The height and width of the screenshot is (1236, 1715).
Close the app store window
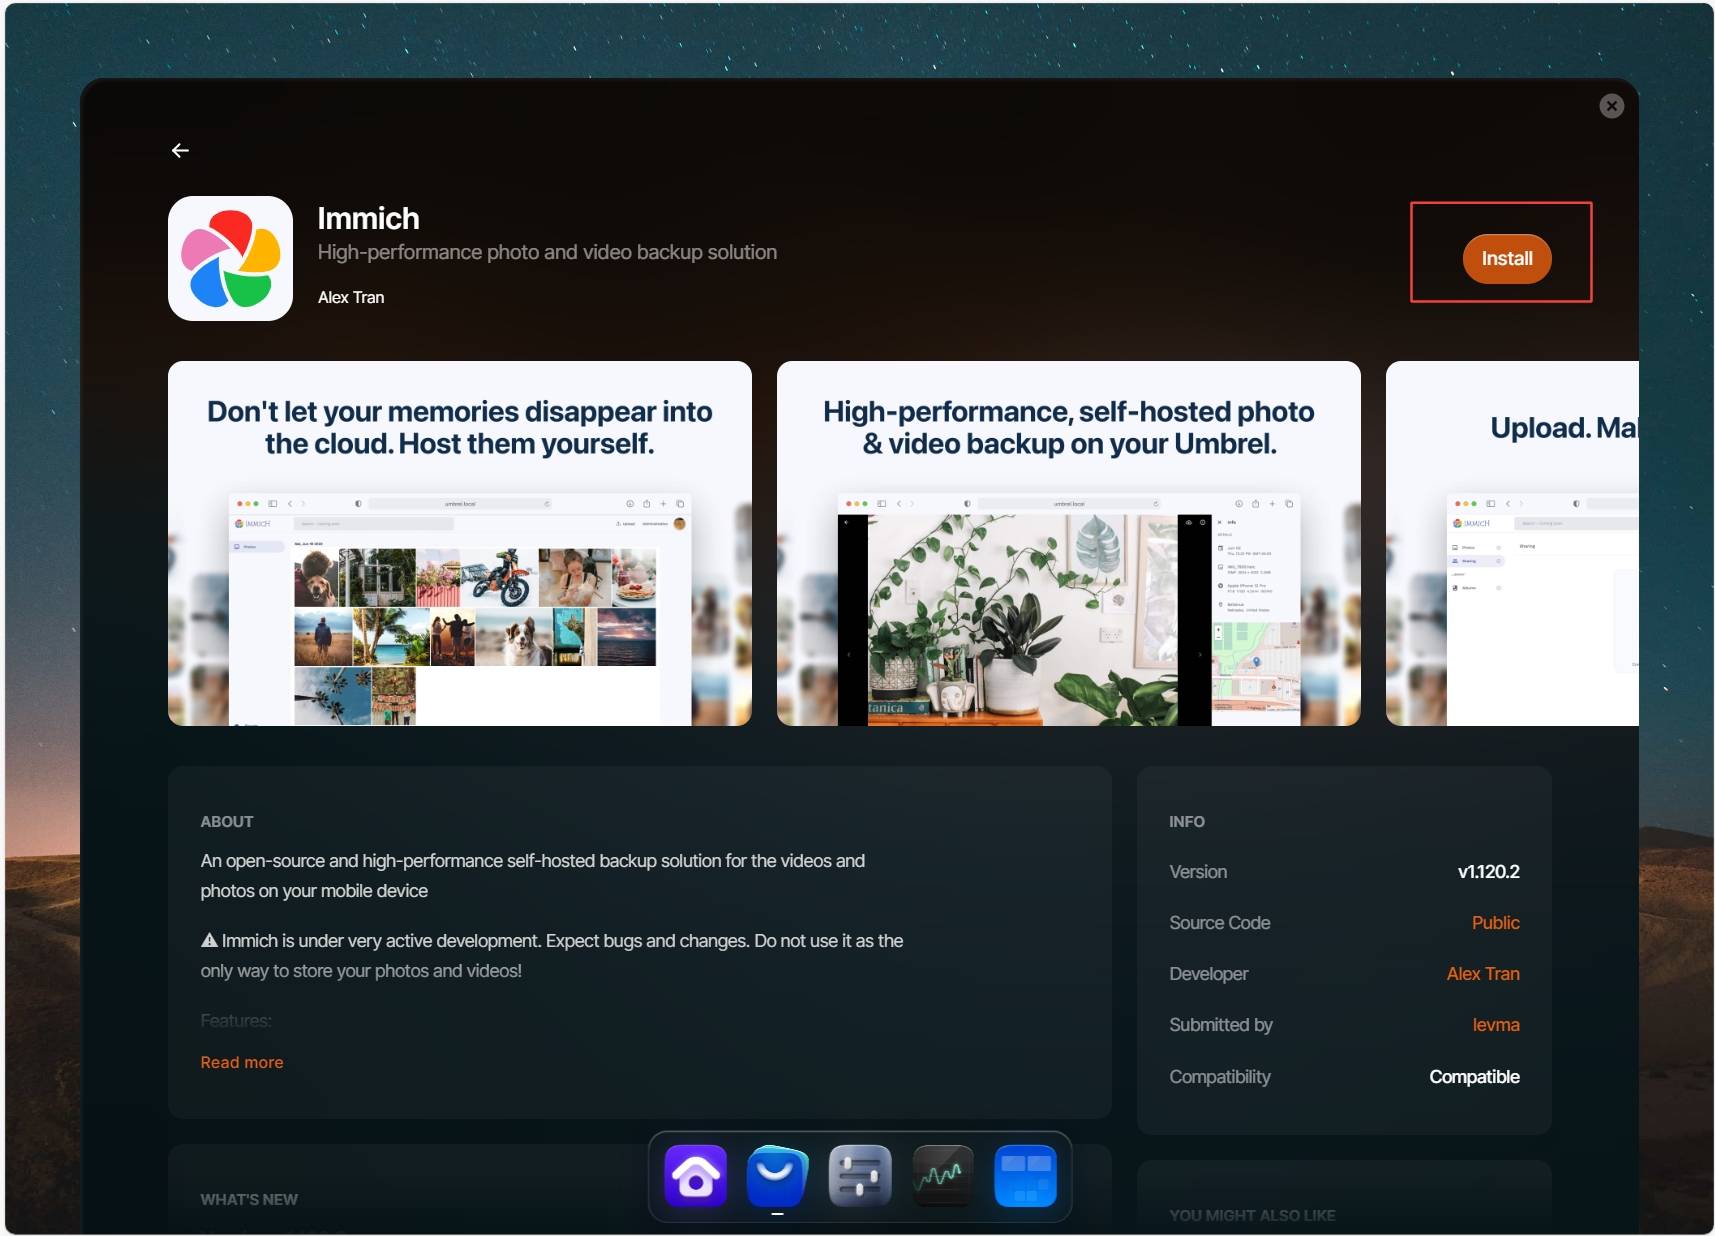1611,106
